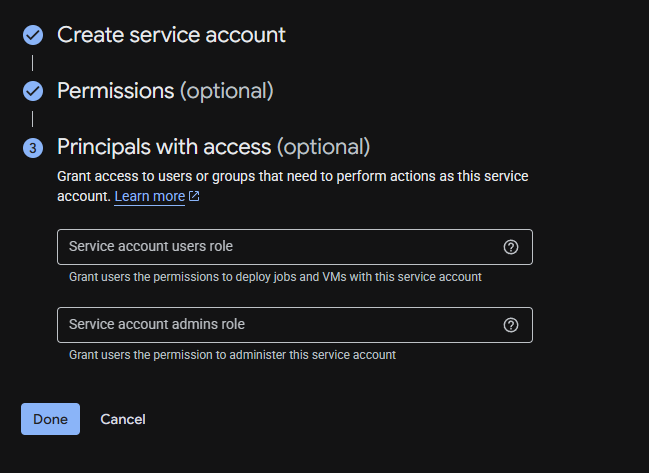
Task: Click connector line between steps one and two
Action: [x=33, y=63]
